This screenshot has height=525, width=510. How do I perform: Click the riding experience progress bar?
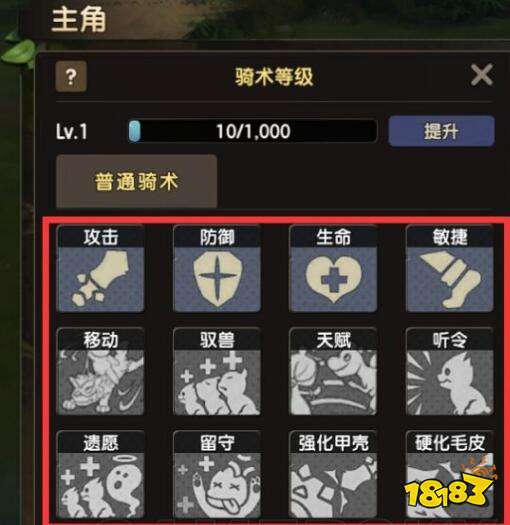[253, 131]
